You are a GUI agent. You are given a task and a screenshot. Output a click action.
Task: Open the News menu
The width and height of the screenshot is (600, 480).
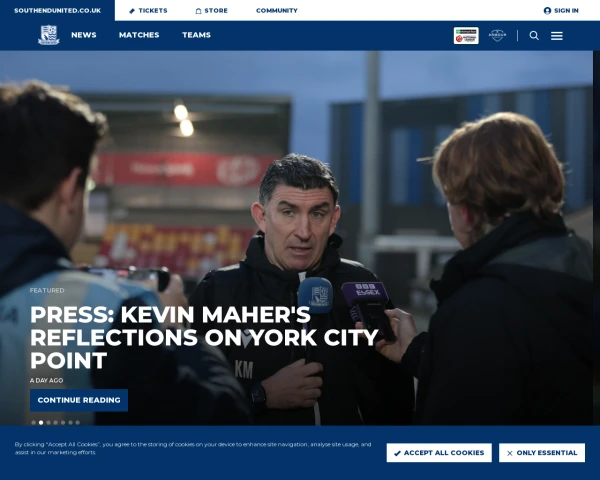[84, 35]
